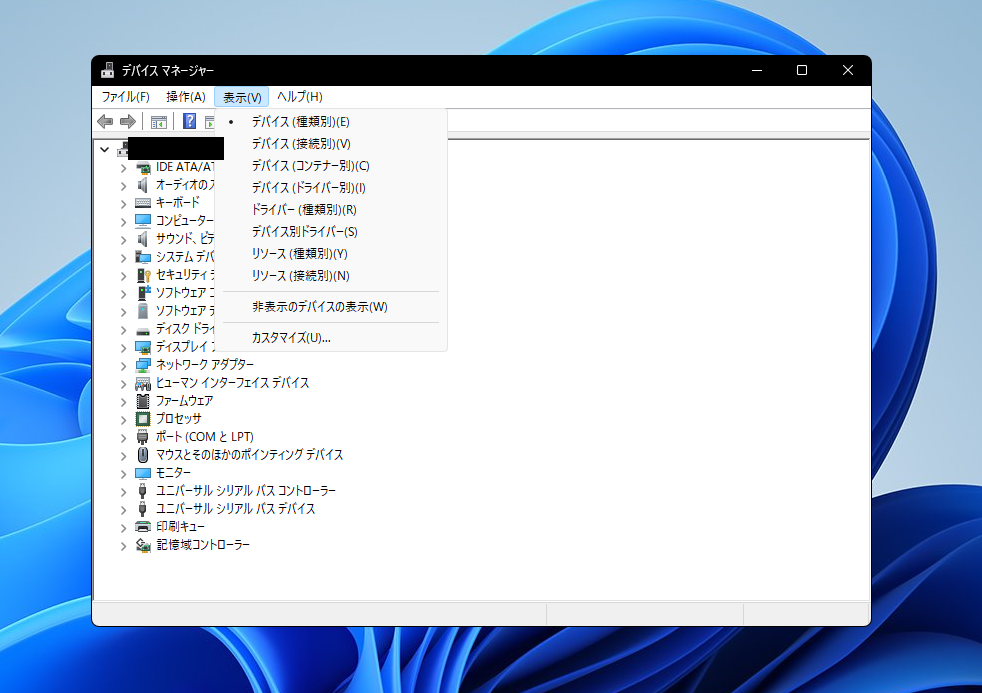
Task: Click the プロセッサ icon
Action: [x=143, y=419]
